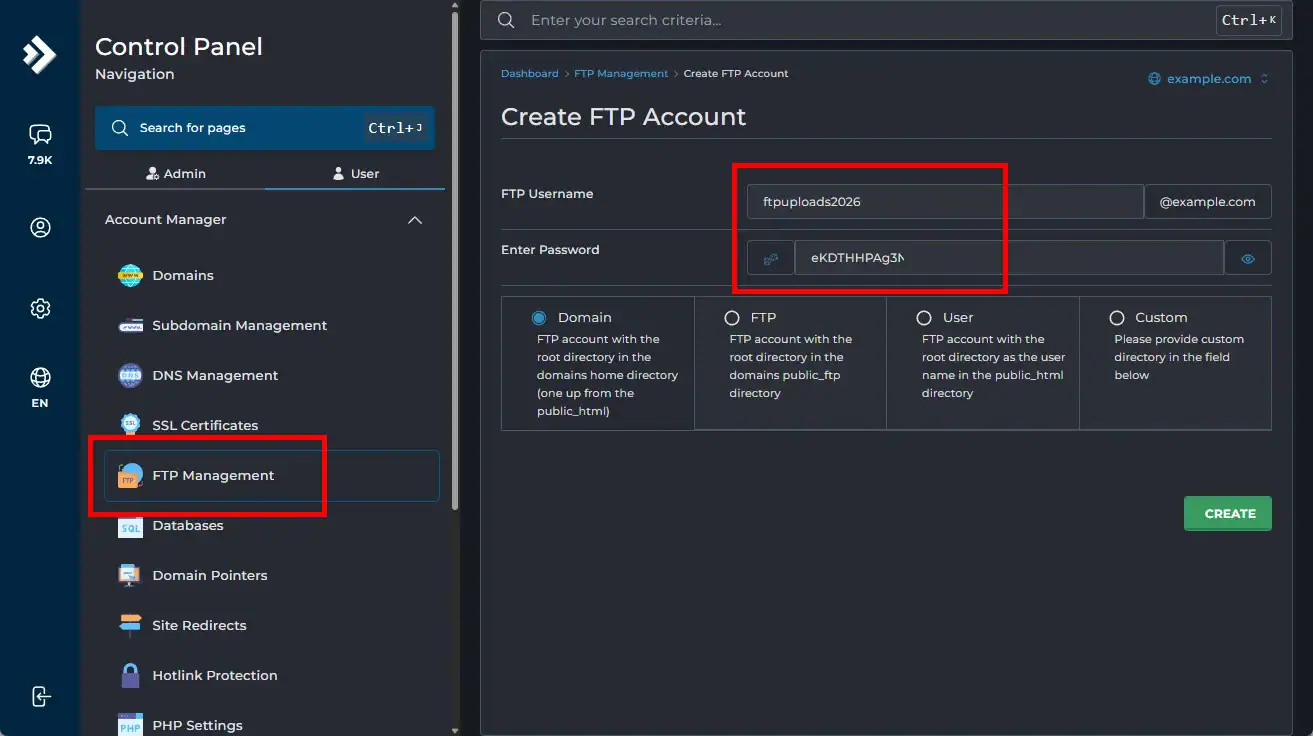Image resolution: width=1313 pixels, height=736 pixels.
Task: Select the FTP root directory radio option
Action: click(x=732, y=318)
